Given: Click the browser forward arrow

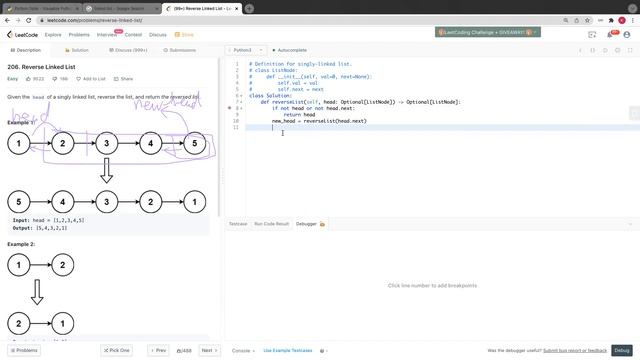Looking at the screenshot, I should coord(18,20).
